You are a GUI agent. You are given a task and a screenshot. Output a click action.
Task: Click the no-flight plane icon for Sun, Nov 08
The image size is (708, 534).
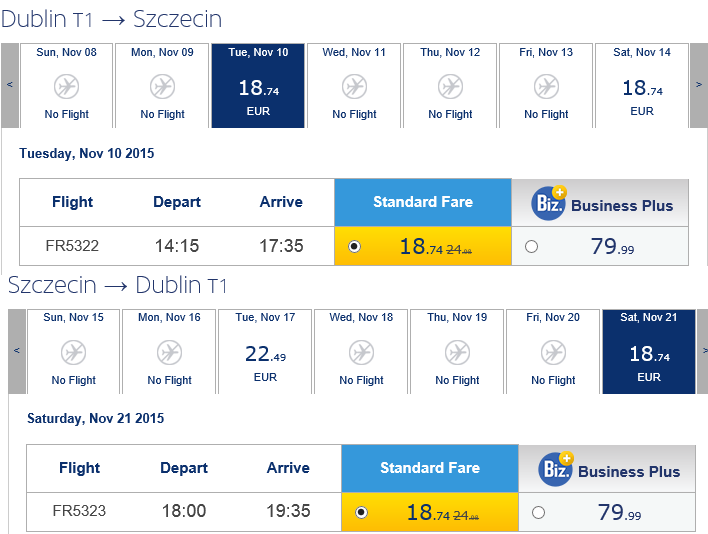tap(66, 87)
